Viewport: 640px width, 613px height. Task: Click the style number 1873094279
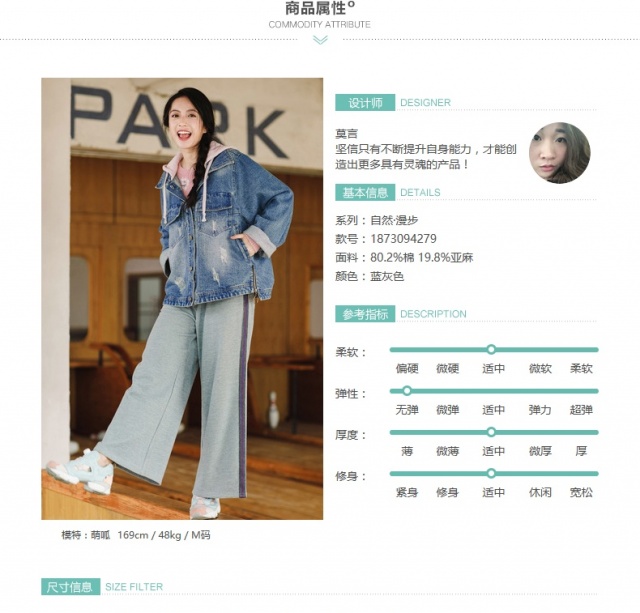coord(403,239)
